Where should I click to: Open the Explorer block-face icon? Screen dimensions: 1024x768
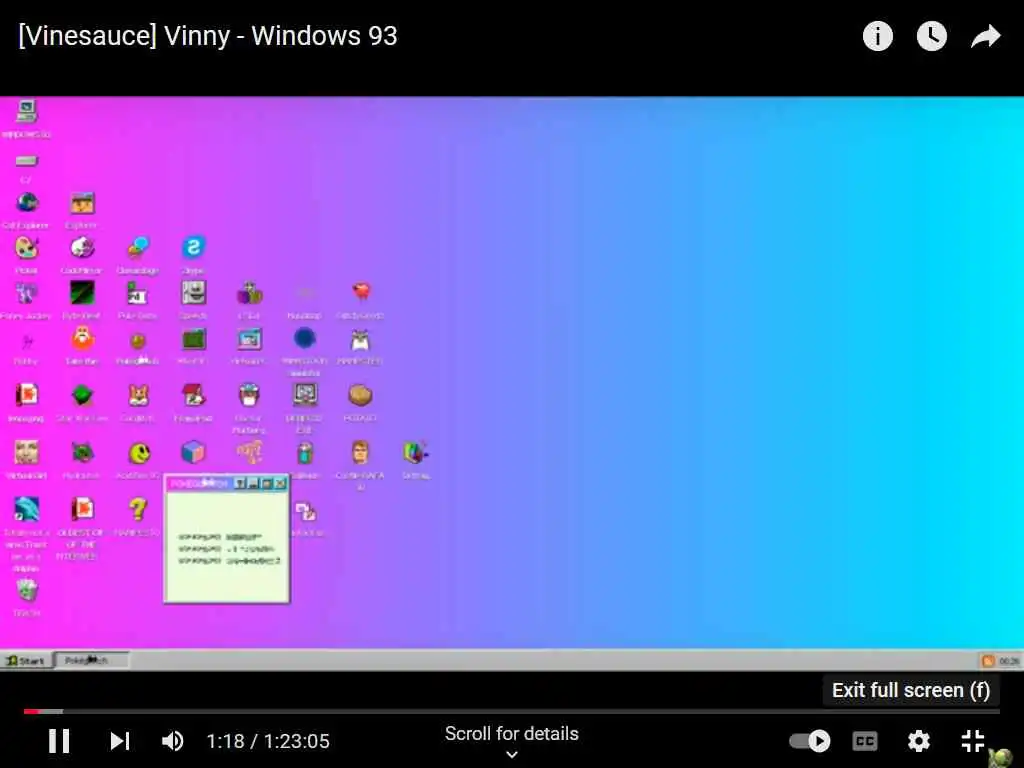(x=82, y=203)
